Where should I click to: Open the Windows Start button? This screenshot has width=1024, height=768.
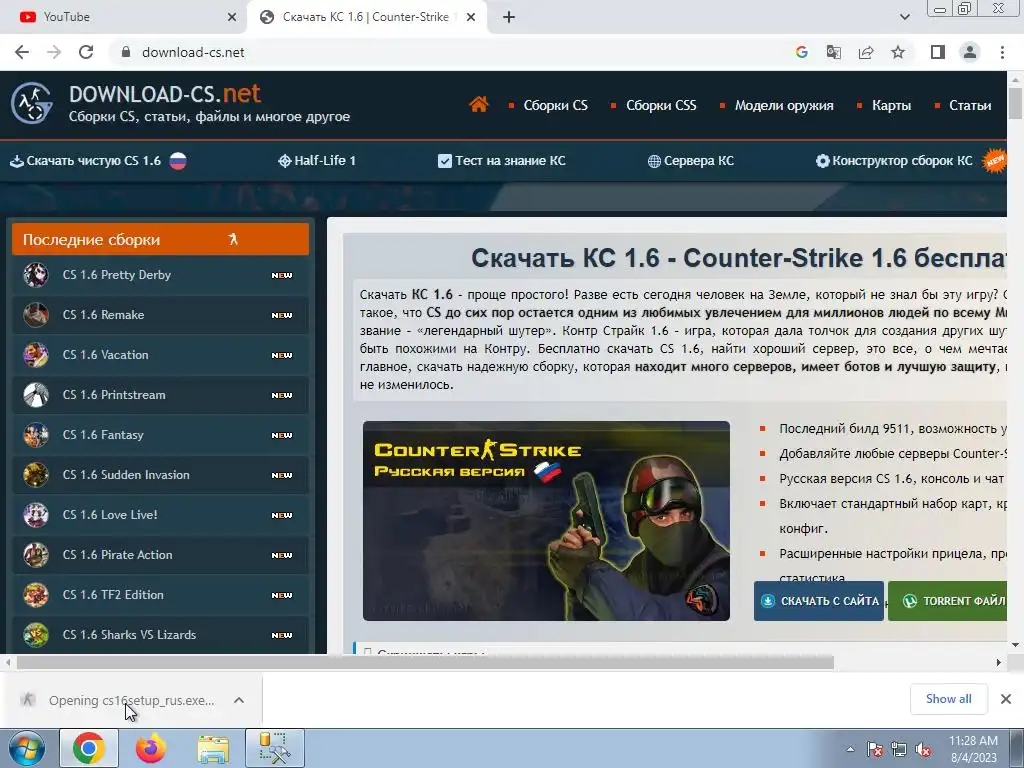(x=26, y=748)
